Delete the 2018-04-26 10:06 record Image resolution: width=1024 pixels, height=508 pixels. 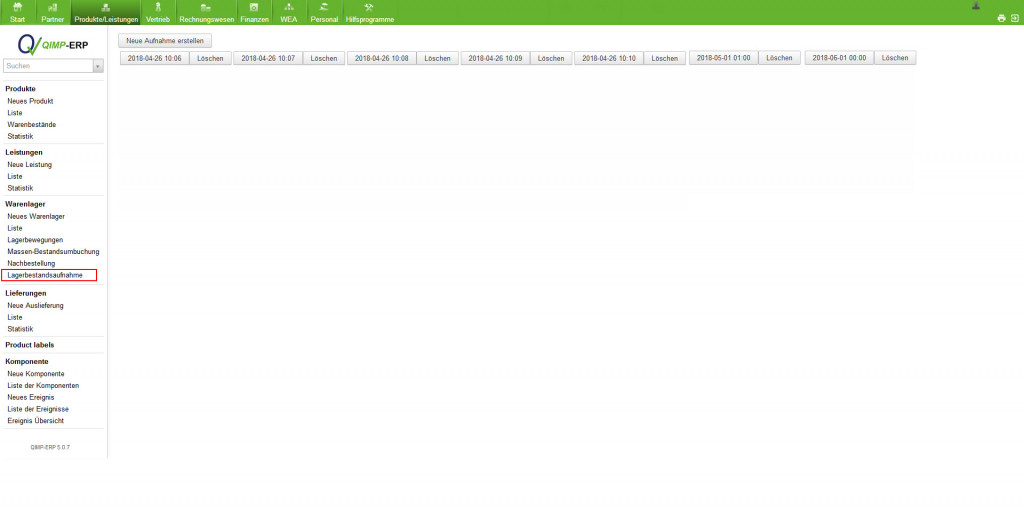210,58
